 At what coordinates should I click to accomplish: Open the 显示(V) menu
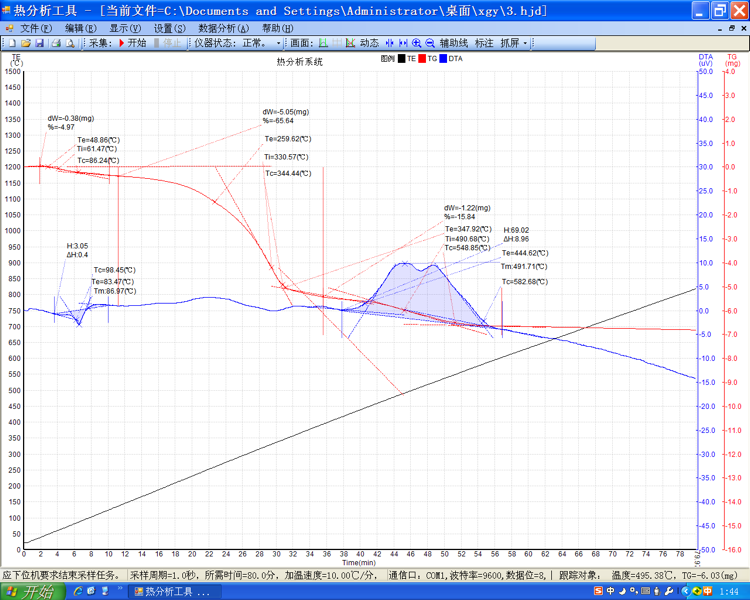tap(125, 28)
